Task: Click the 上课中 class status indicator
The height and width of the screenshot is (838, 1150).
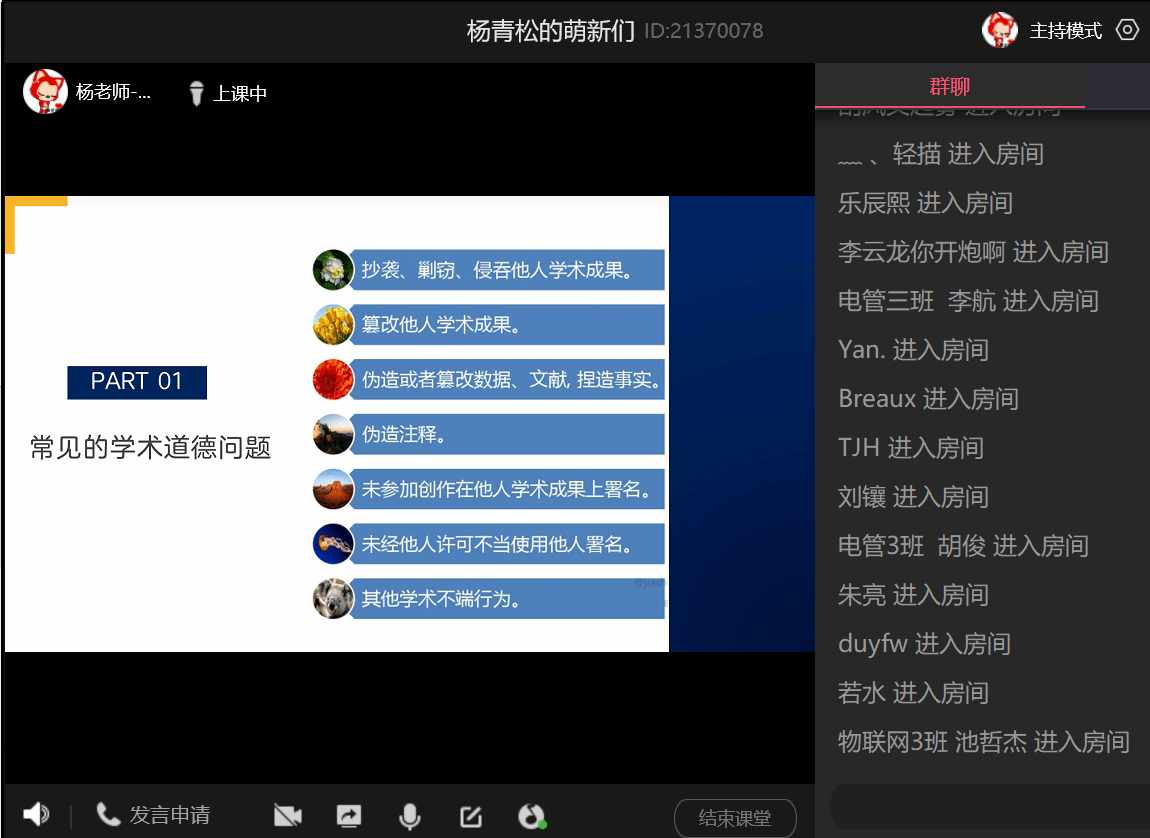Action: tap(229, 93)
